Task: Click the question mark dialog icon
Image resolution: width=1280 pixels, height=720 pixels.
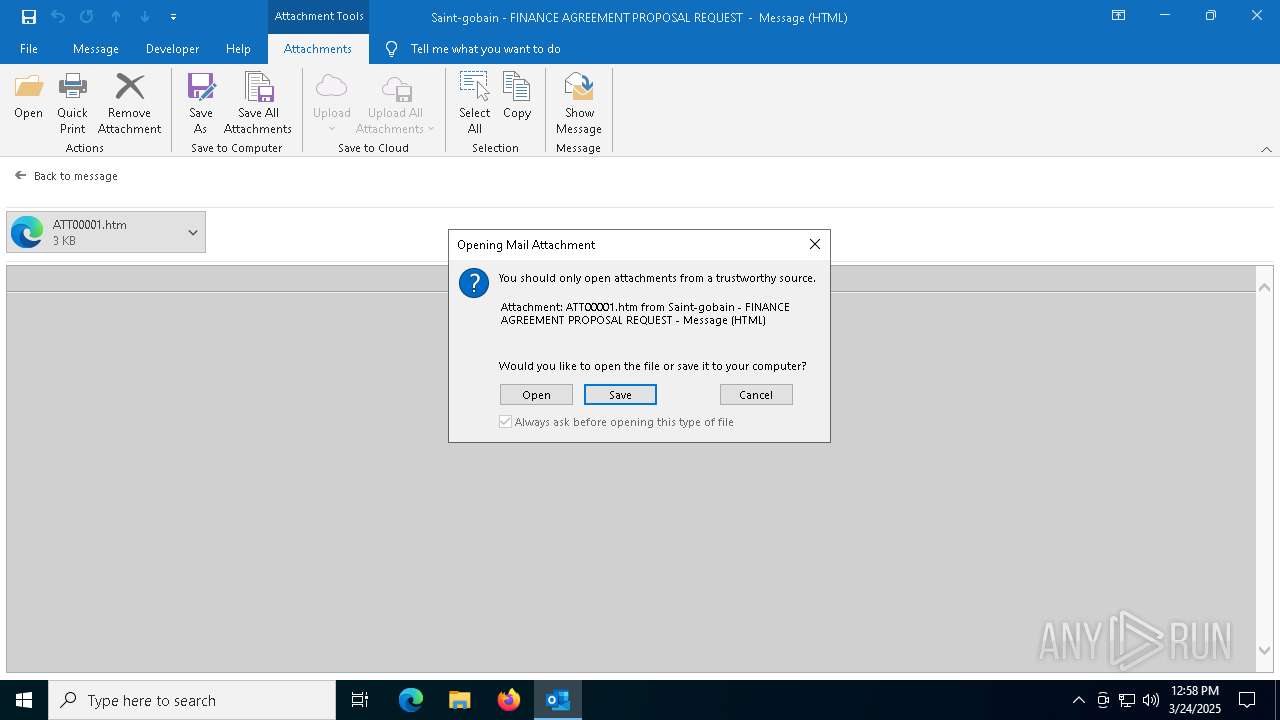Action: coord(474,283)
